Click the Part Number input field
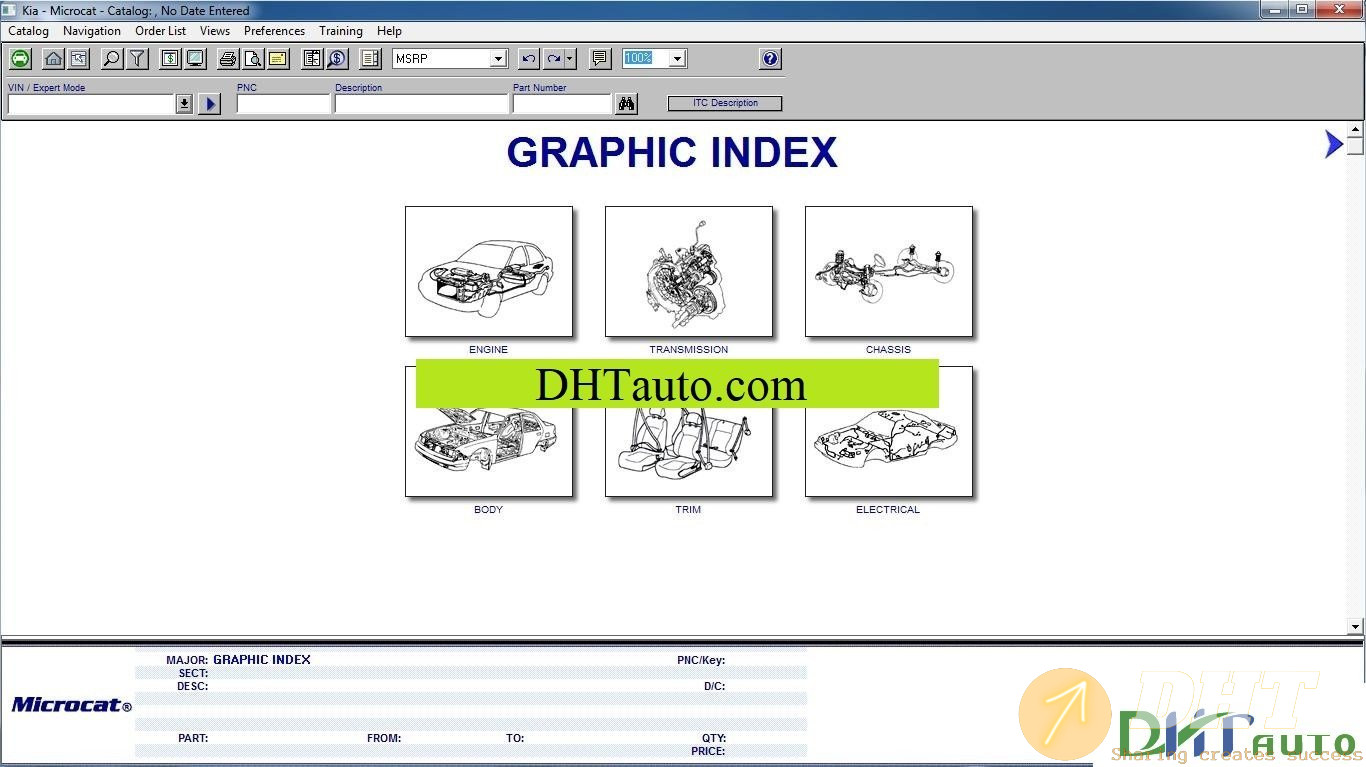Viewport: 1366px width, 767px height. point(561,104)
